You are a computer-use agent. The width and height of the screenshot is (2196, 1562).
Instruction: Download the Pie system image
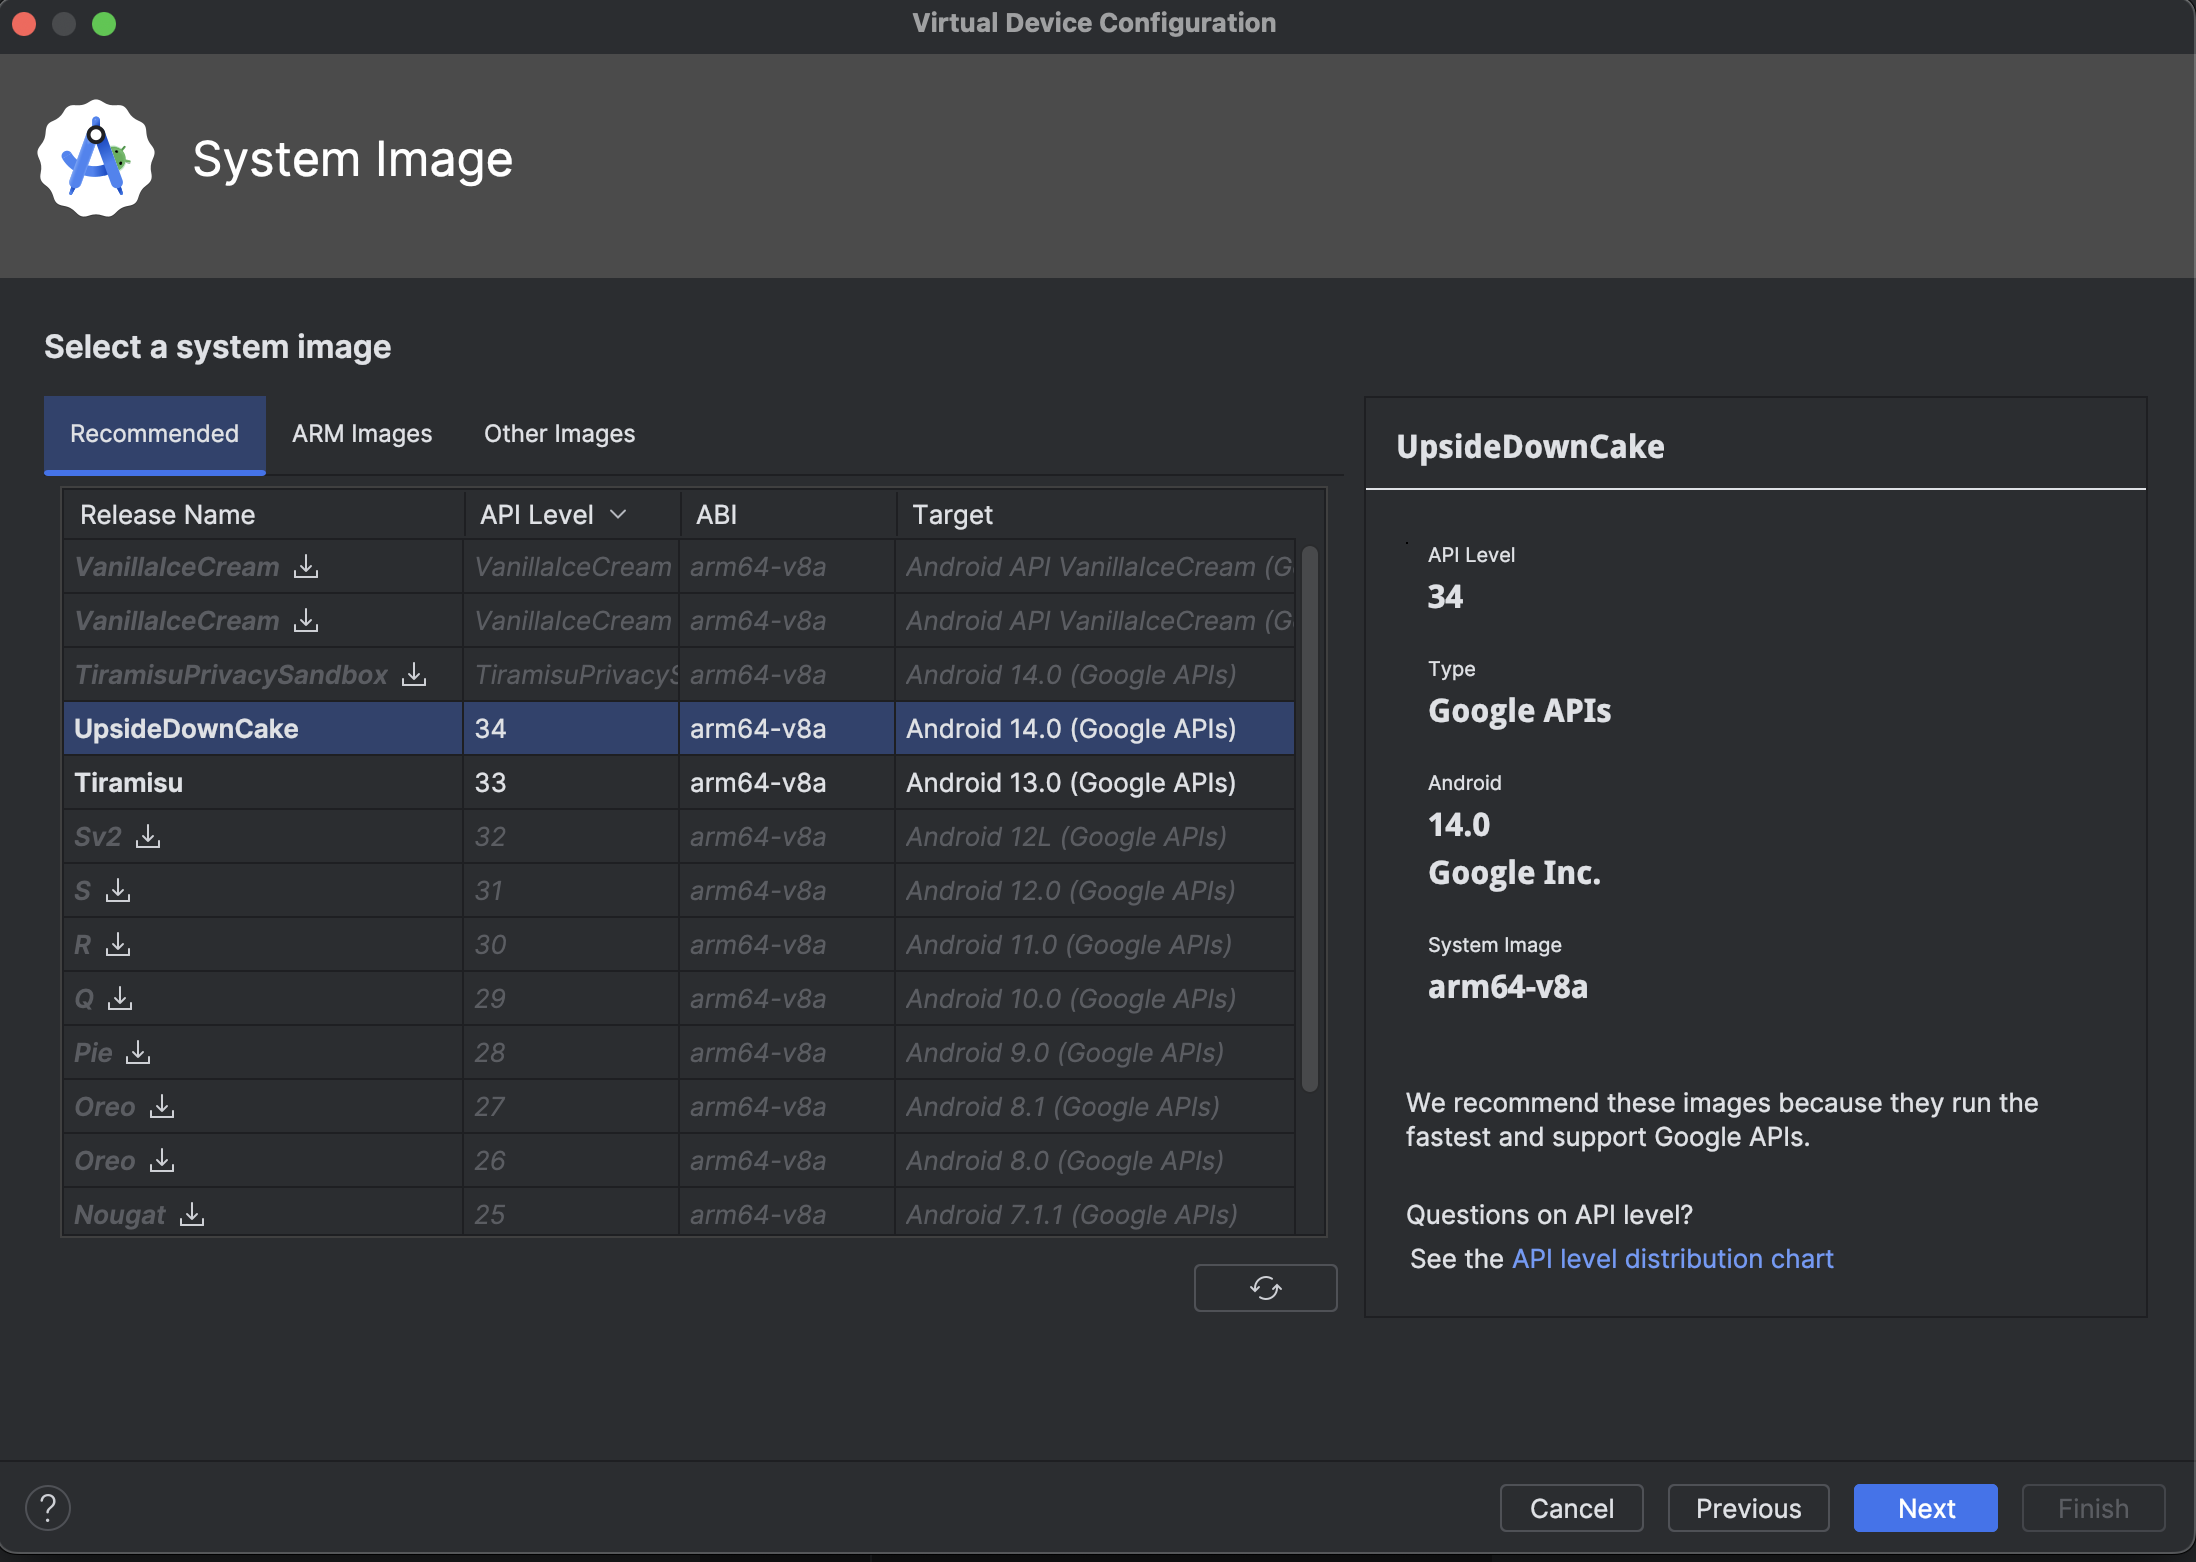coord(138,1053)
